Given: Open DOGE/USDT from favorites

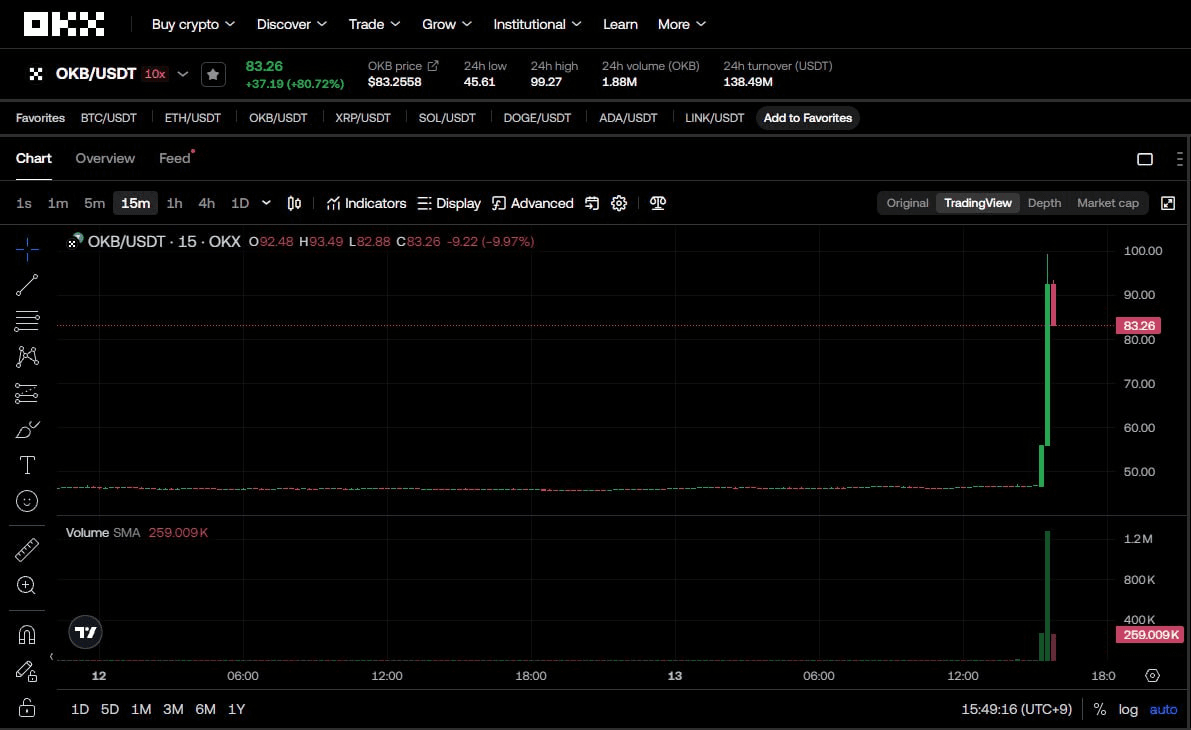Looking at the screenshot, I should tap(537, 118).
